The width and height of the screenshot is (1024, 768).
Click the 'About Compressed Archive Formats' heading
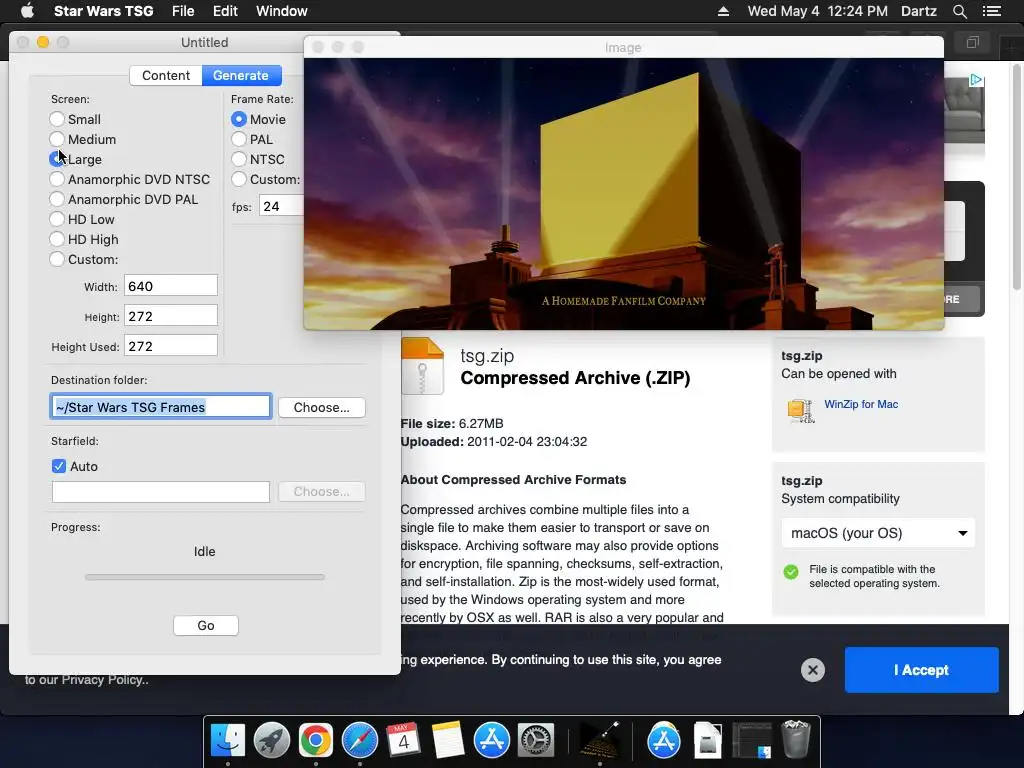(513, 480)
